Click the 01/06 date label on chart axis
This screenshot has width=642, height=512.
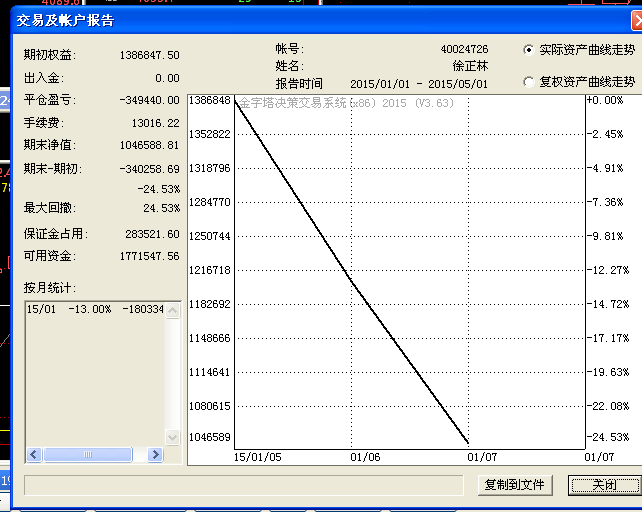tap(366, 456)
